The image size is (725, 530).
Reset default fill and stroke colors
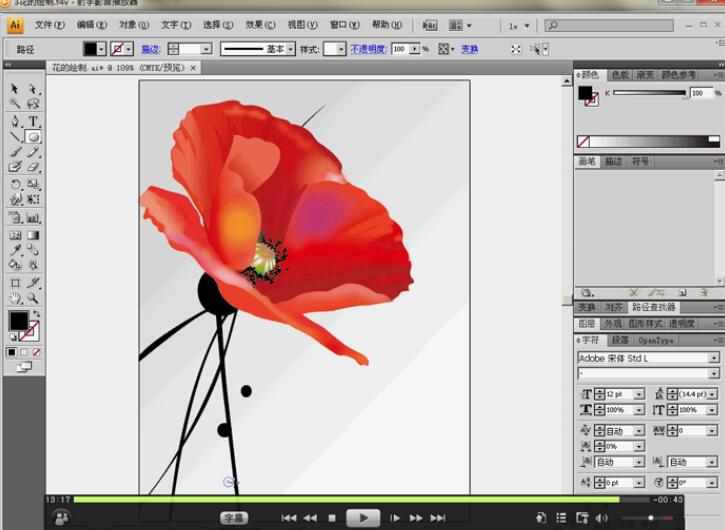point(13,338)
